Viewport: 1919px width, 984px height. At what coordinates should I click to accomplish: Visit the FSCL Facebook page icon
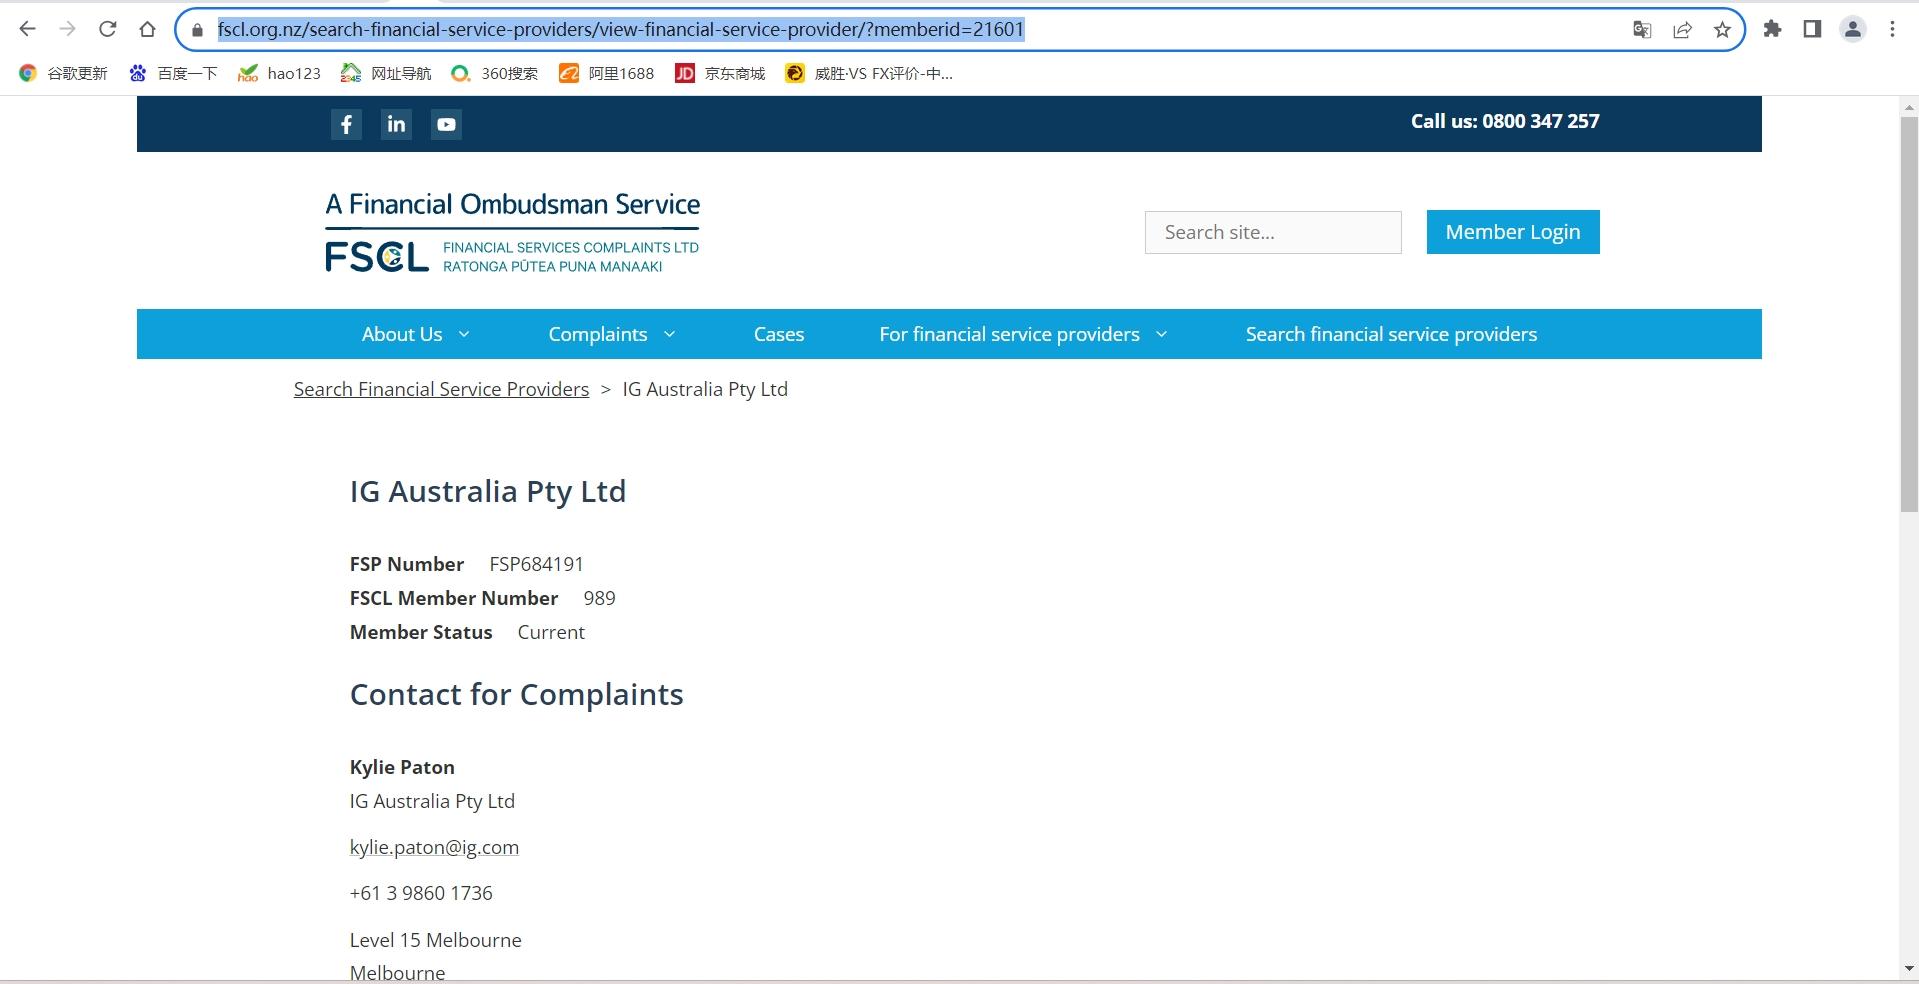346,124
